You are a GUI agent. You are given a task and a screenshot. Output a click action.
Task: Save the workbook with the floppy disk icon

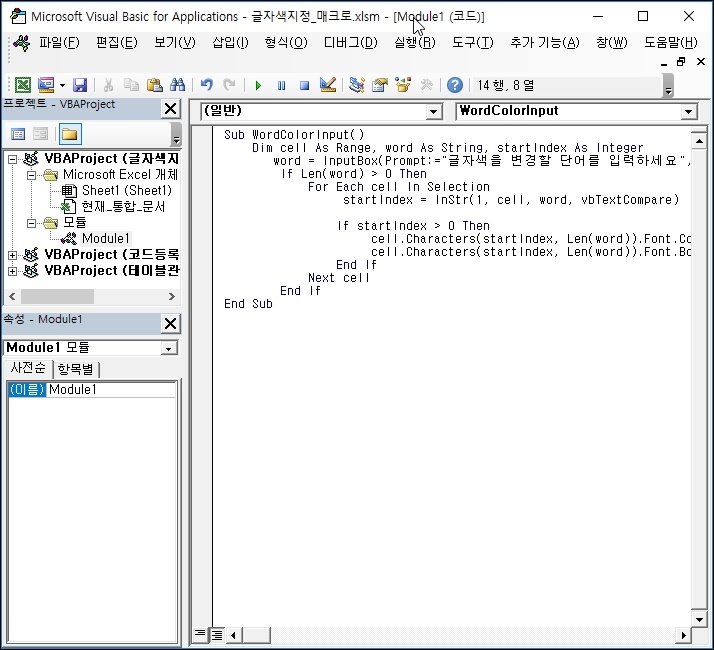[80, 85]
